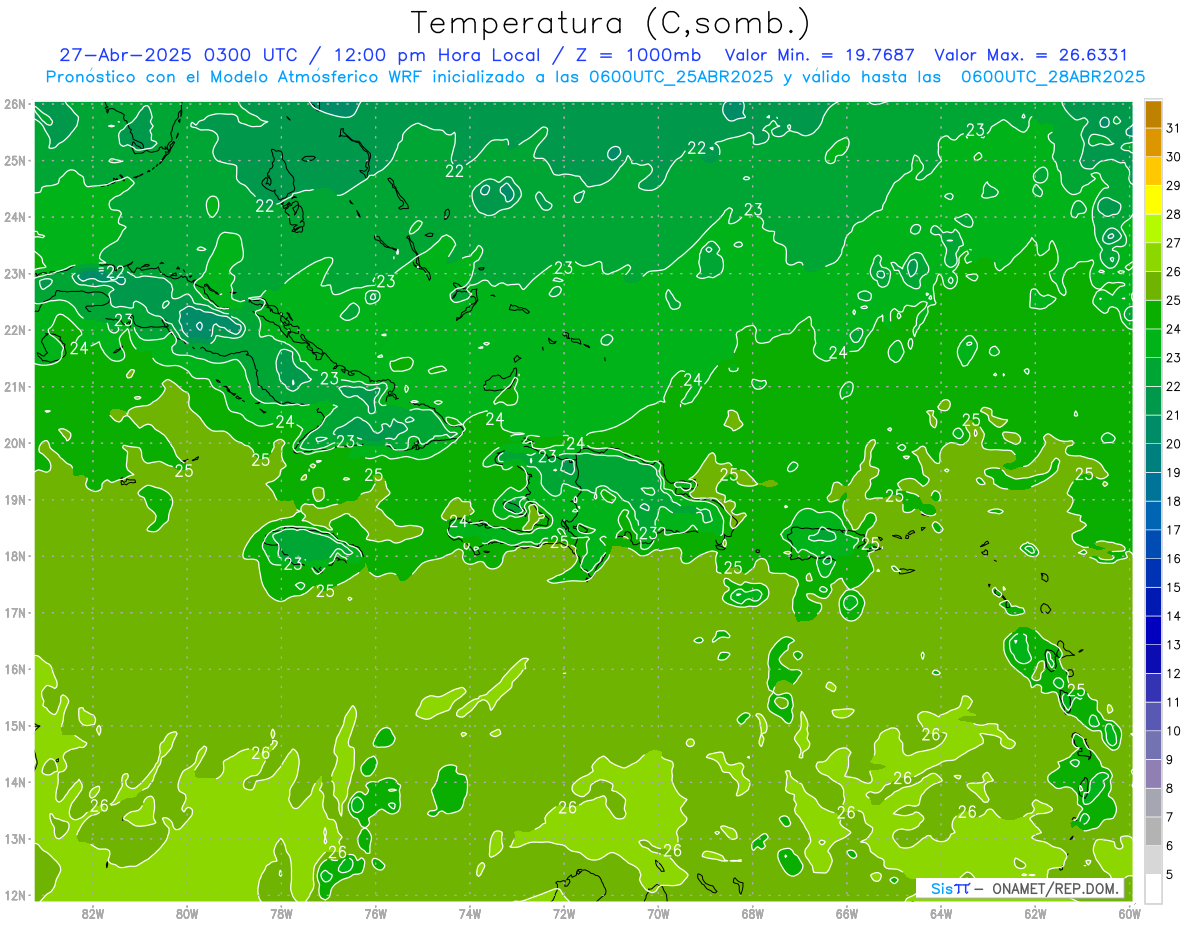This screenshot has width=1200, height=927.
Task: Click the "21N" latitude axis label
Action: 14,387
